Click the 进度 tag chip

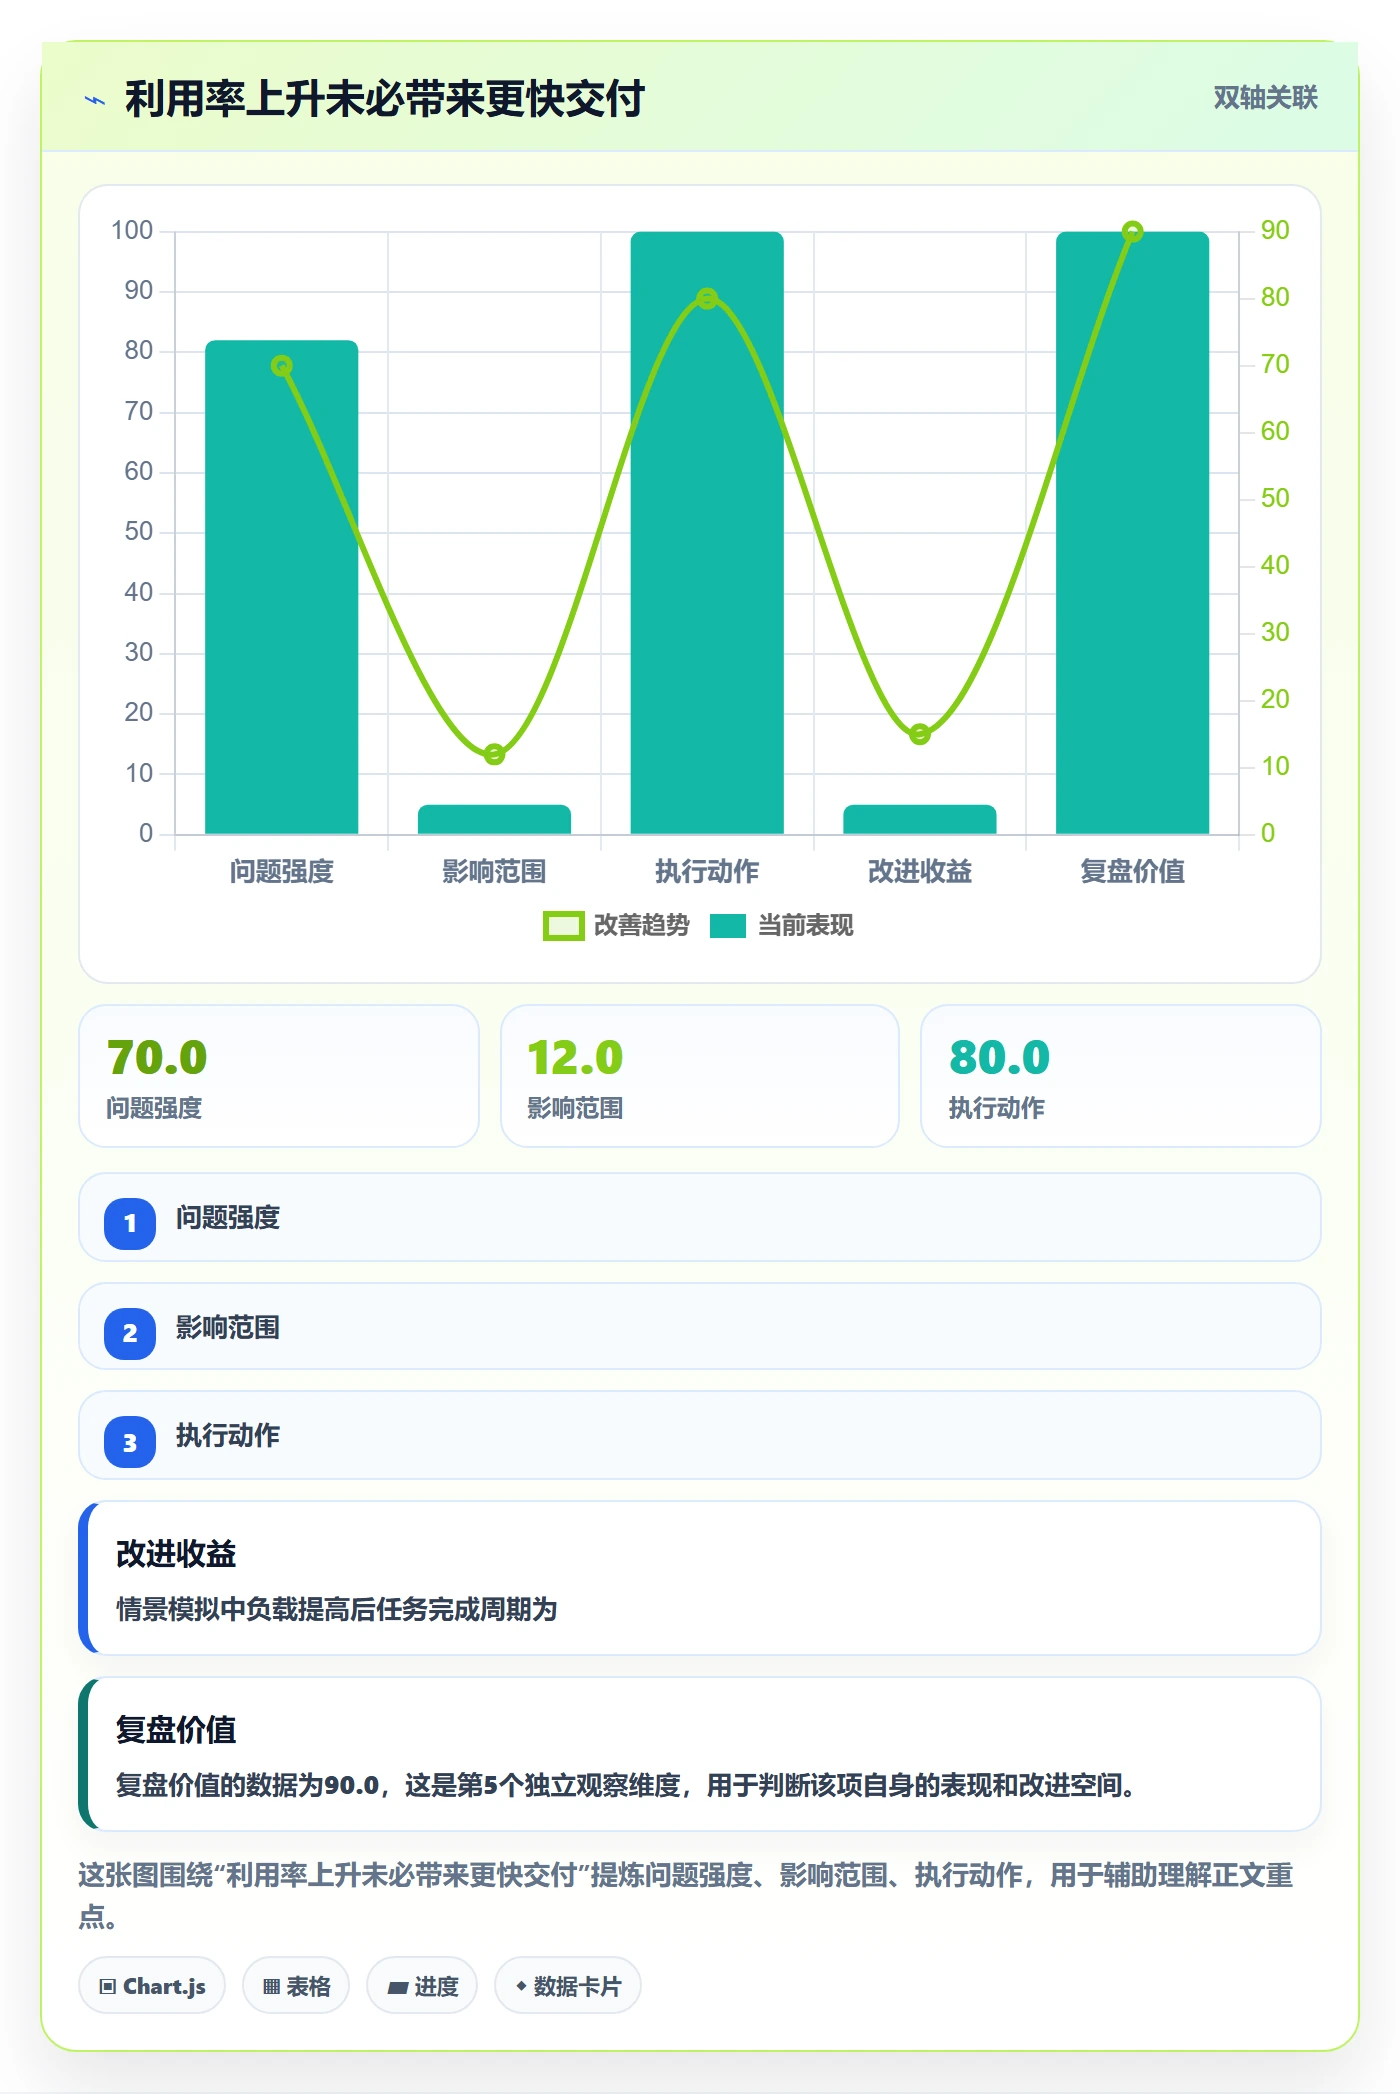click(x=422, y=1986)
